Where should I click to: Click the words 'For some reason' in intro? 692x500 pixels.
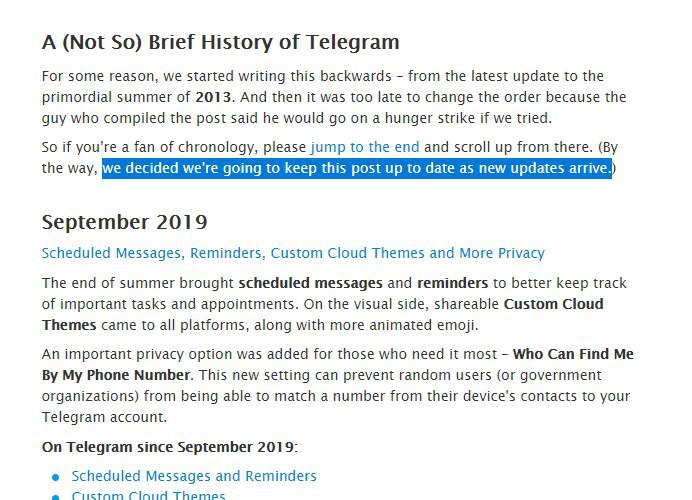[93, 77]
